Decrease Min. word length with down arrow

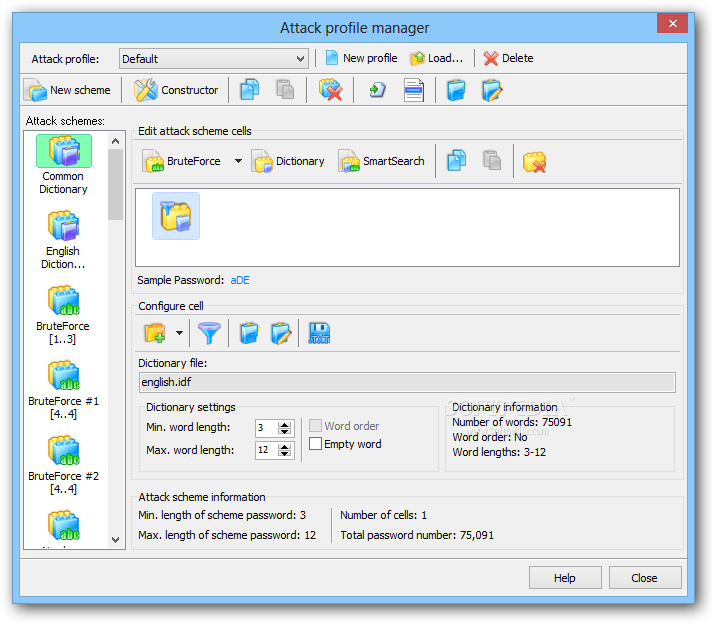click(x=285, y=432)
